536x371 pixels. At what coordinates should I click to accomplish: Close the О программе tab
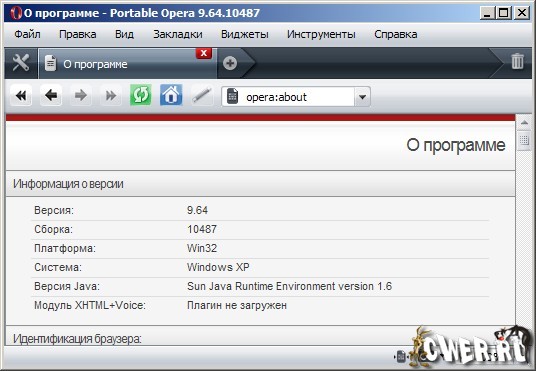(x=204, y=53)
